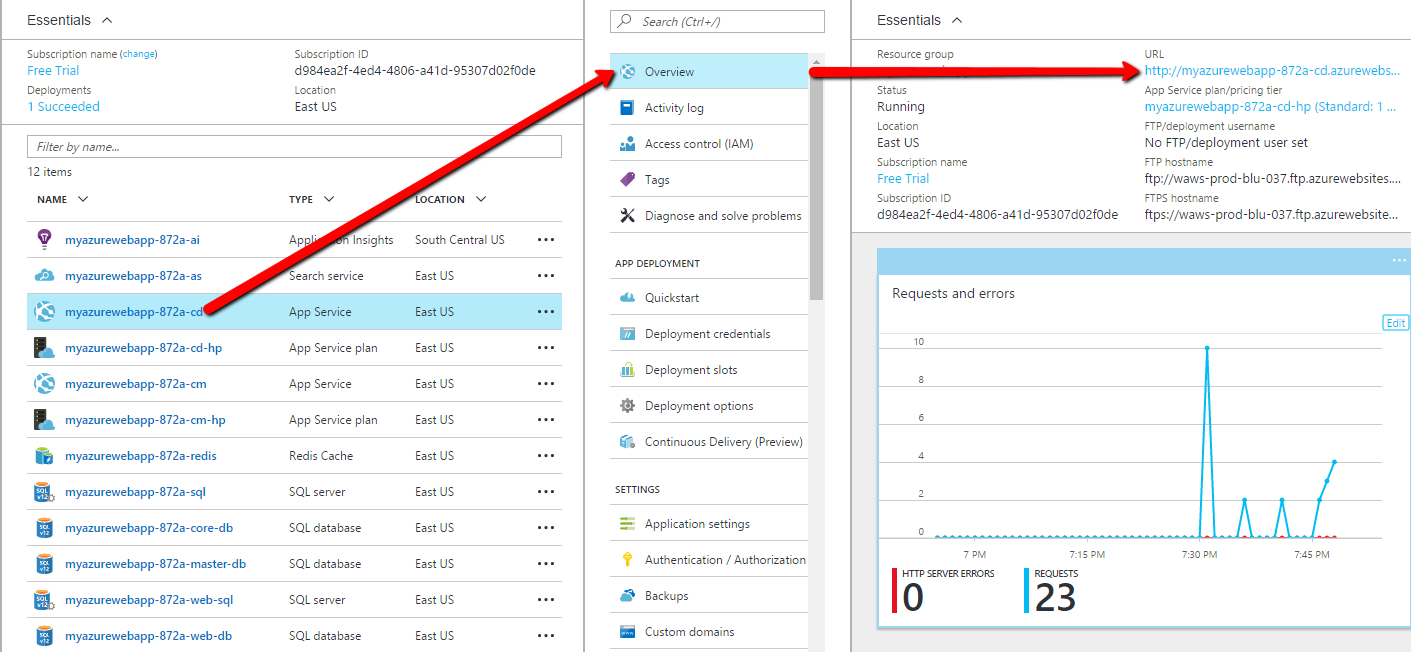This screenshot has width=1411, height=652.
Task: Go to Access control (IAM)
Action: 709,144
